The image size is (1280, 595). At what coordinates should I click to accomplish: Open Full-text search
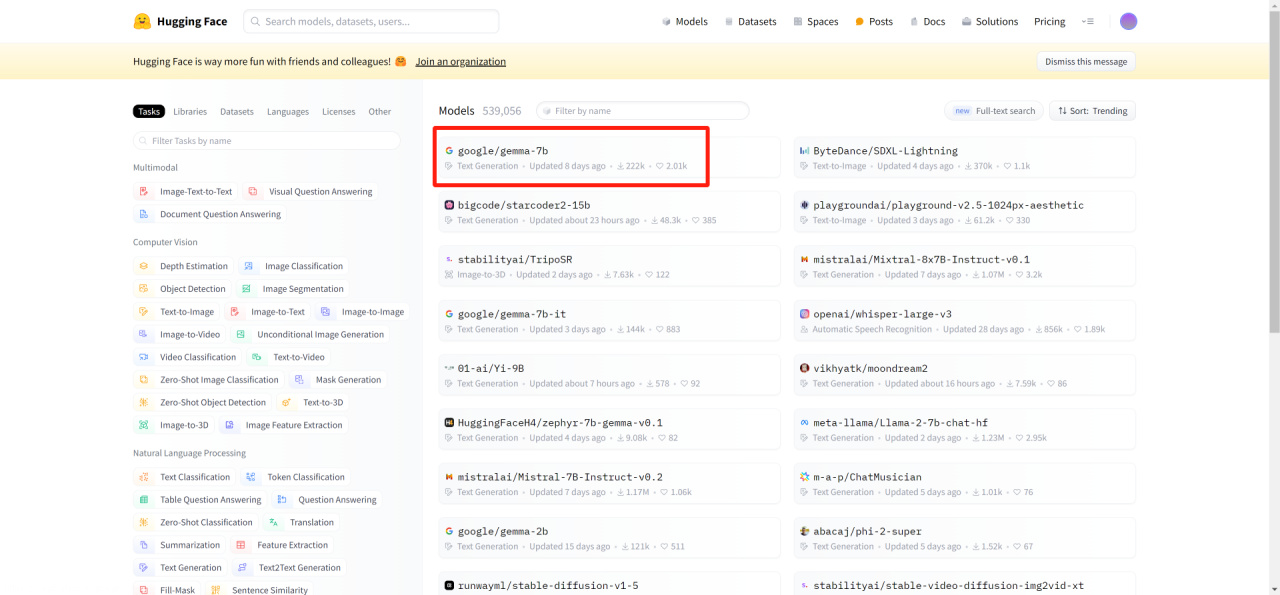(994, 111)
